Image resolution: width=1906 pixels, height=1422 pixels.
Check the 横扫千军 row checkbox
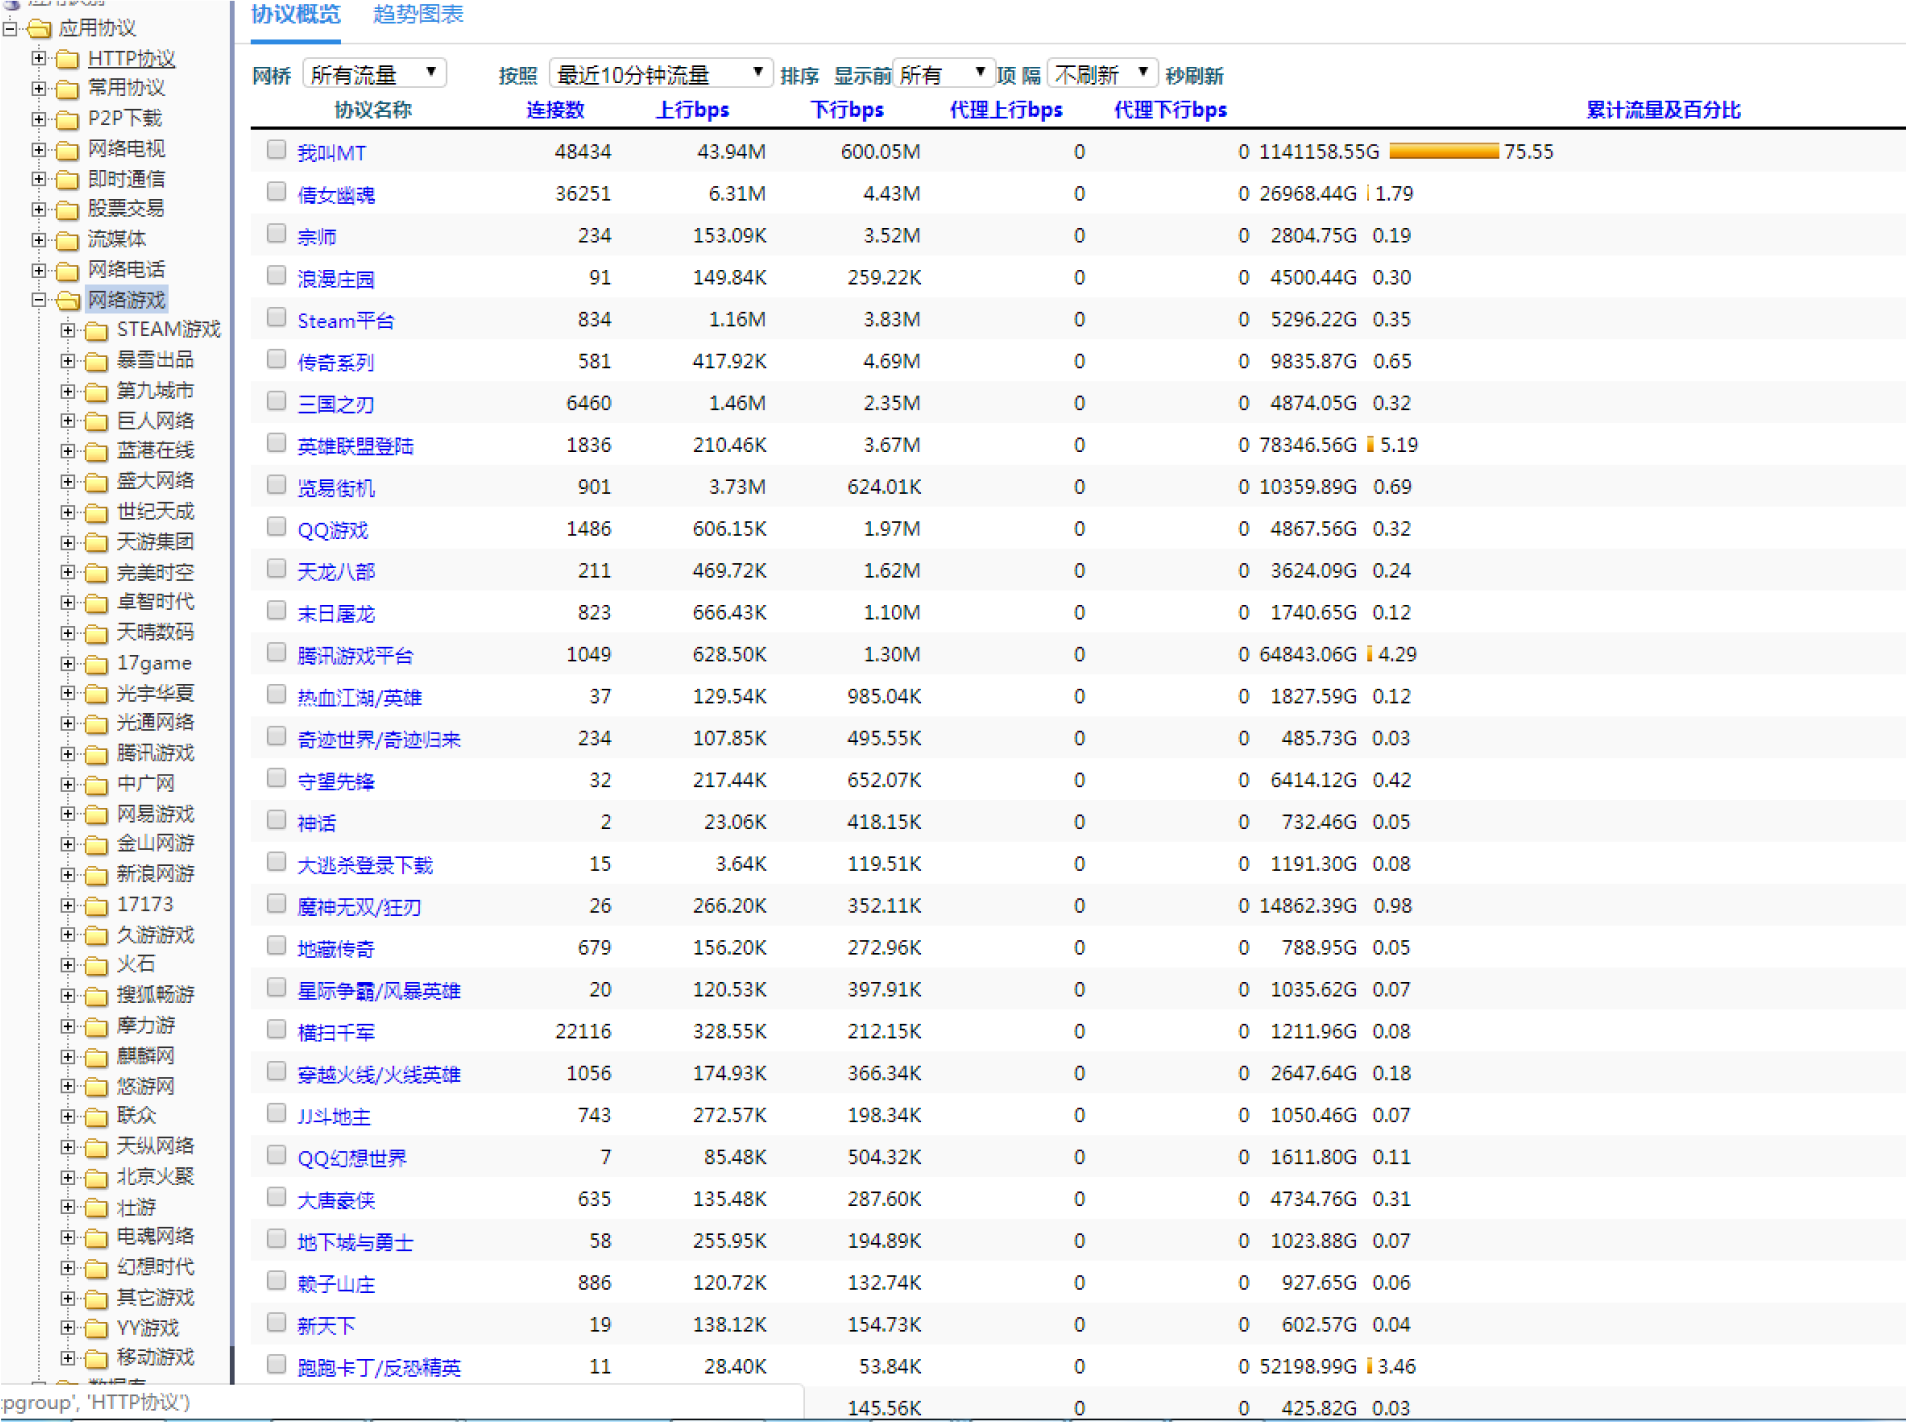click(x=276, y=1030)
